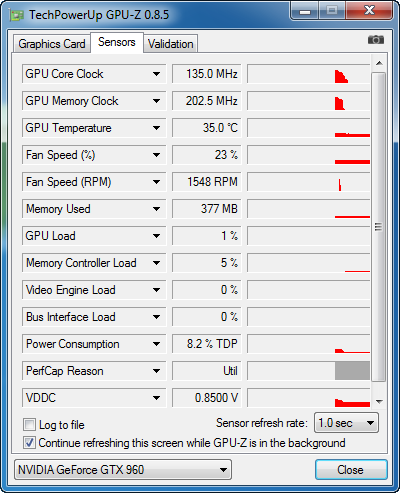Click the GPU-Z app icon in title bar
Image resolution: width=400 pixels, height=493 pixels.
click(17, 15)
